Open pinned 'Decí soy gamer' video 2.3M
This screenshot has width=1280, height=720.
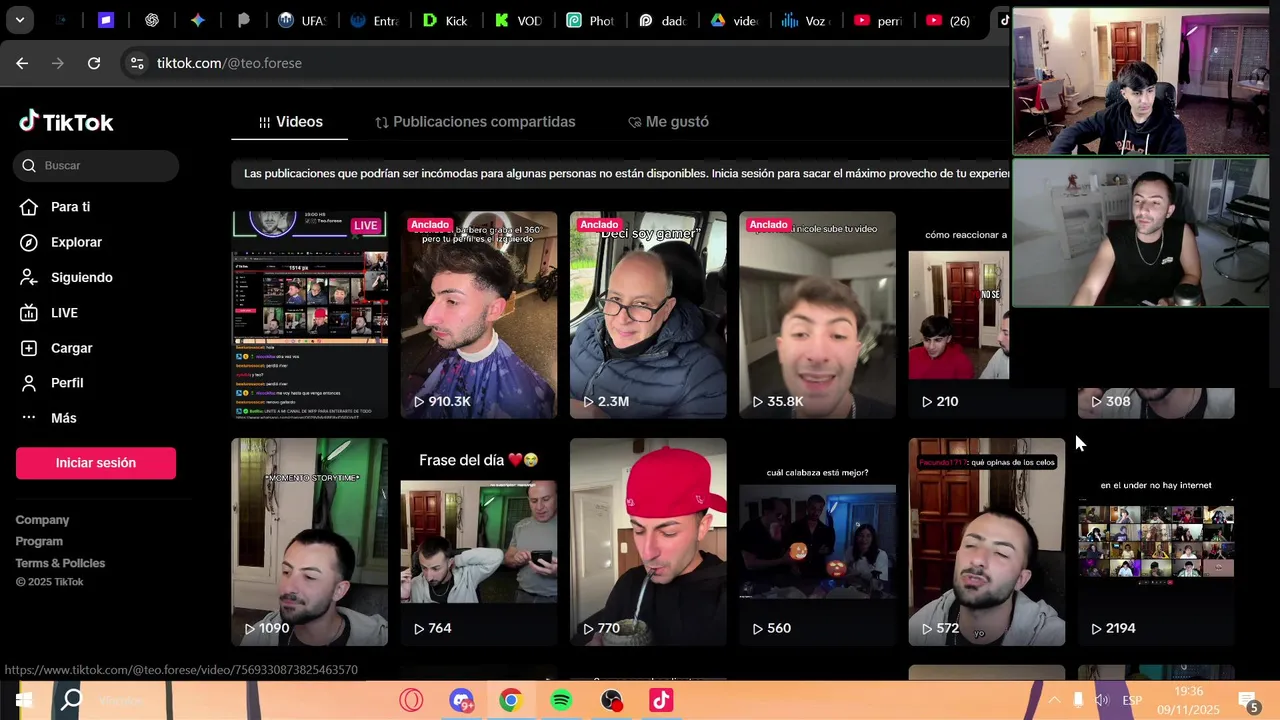pos(648,314)
